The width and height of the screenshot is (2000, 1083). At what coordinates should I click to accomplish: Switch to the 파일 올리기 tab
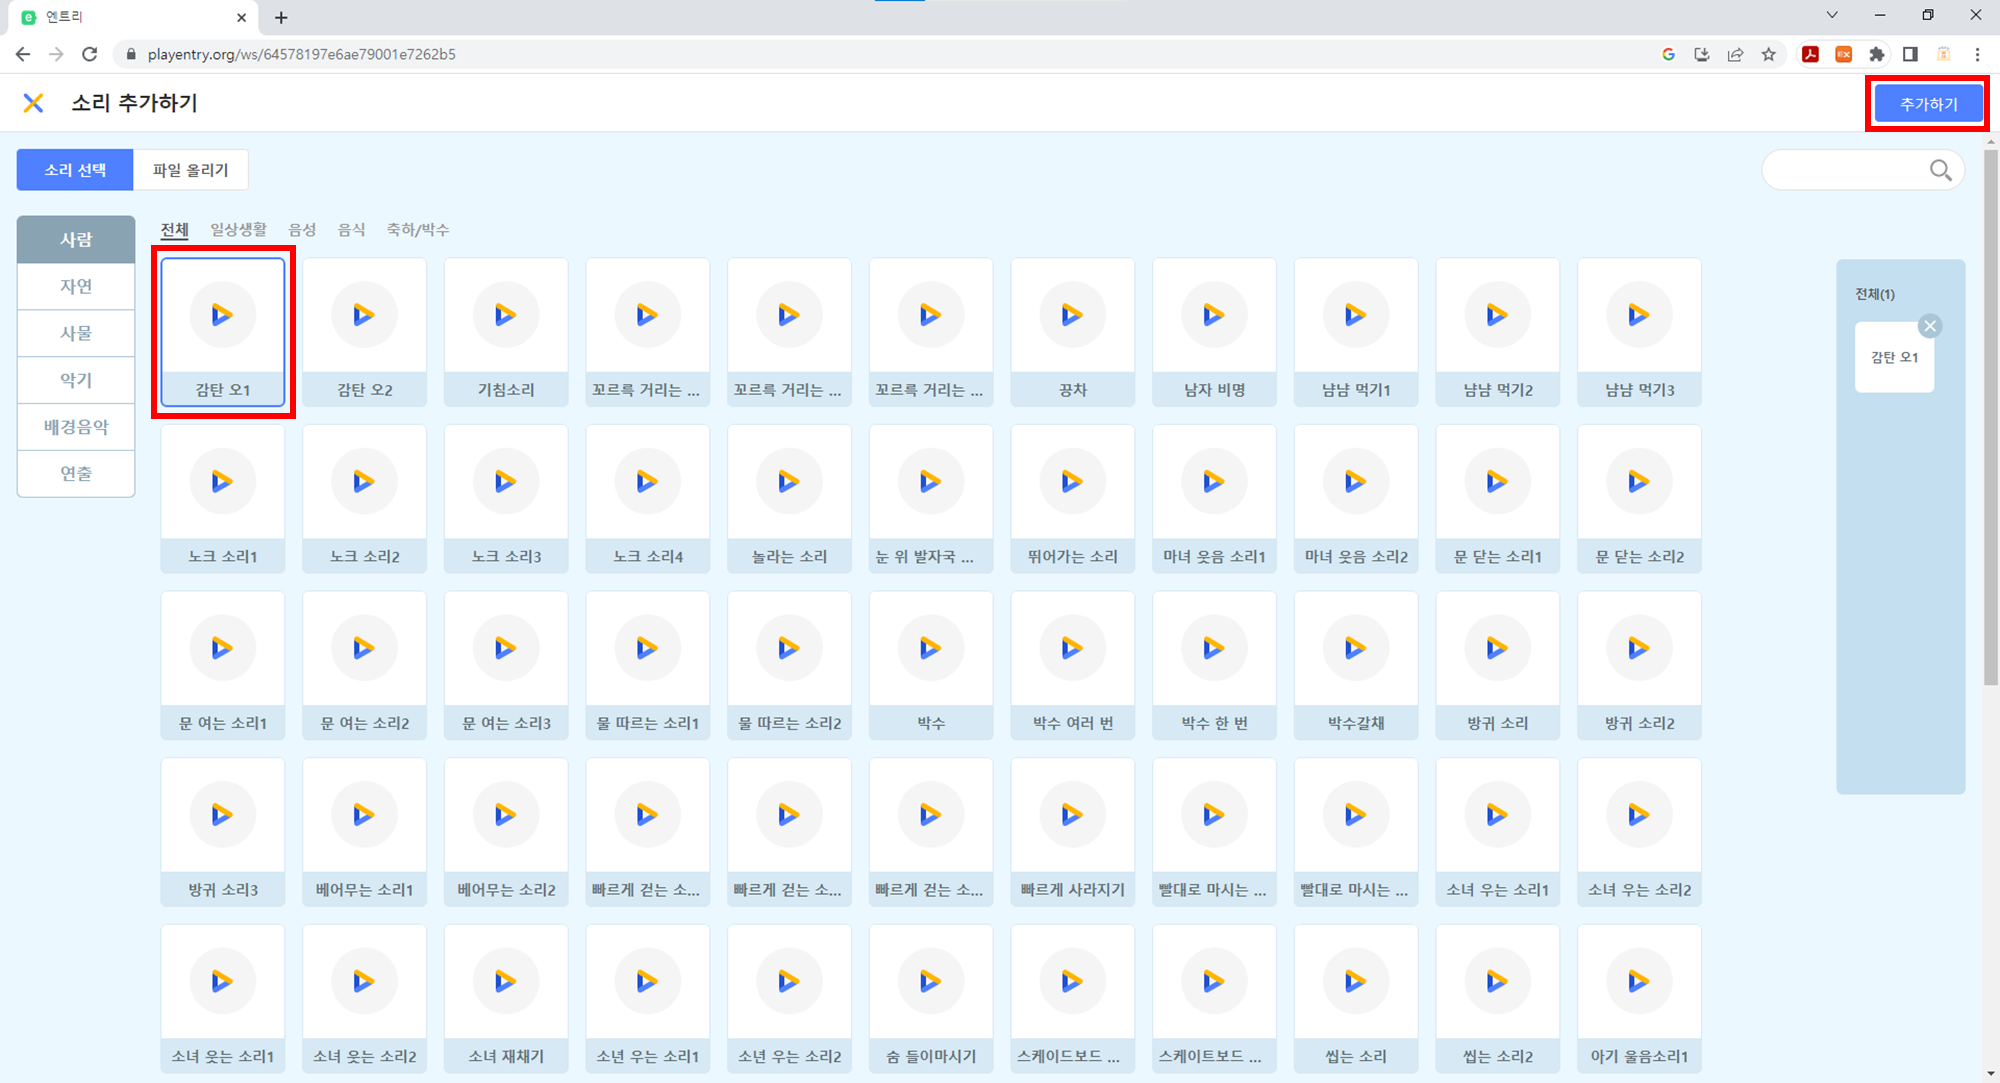click(x=190, y=170)
